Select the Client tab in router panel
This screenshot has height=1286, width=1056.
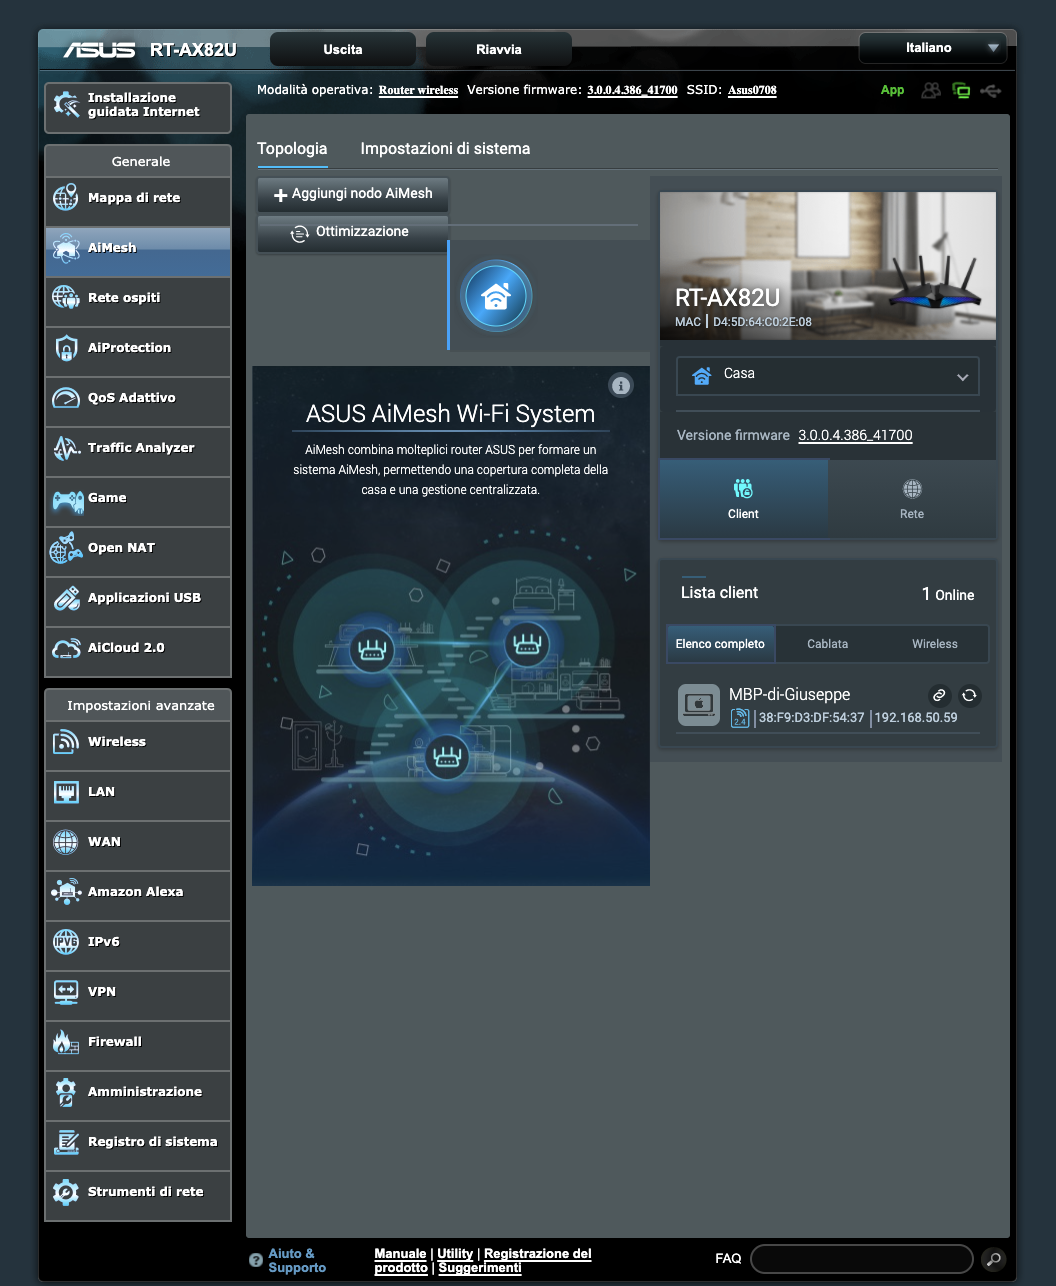(744, 499)
